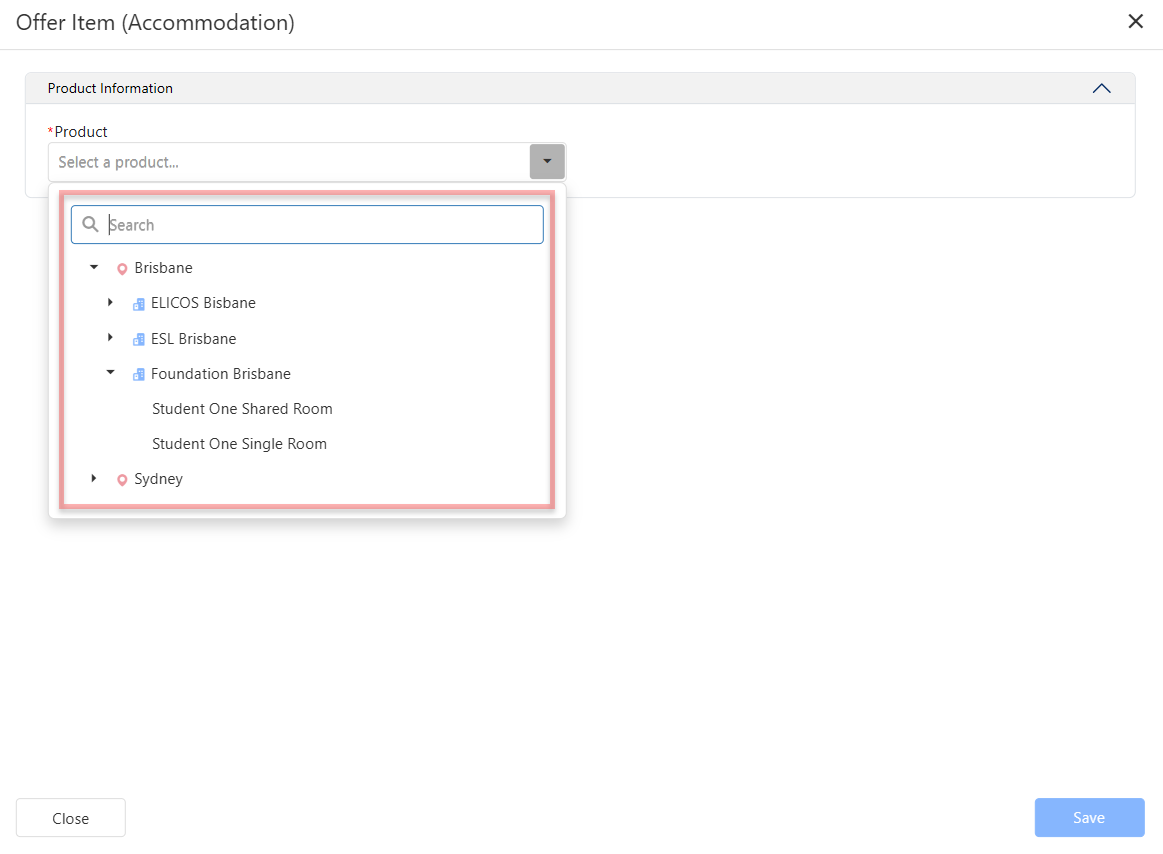Select Student One Shared Room
This screenshot has height=854, width=1163.
click(242, 409)
